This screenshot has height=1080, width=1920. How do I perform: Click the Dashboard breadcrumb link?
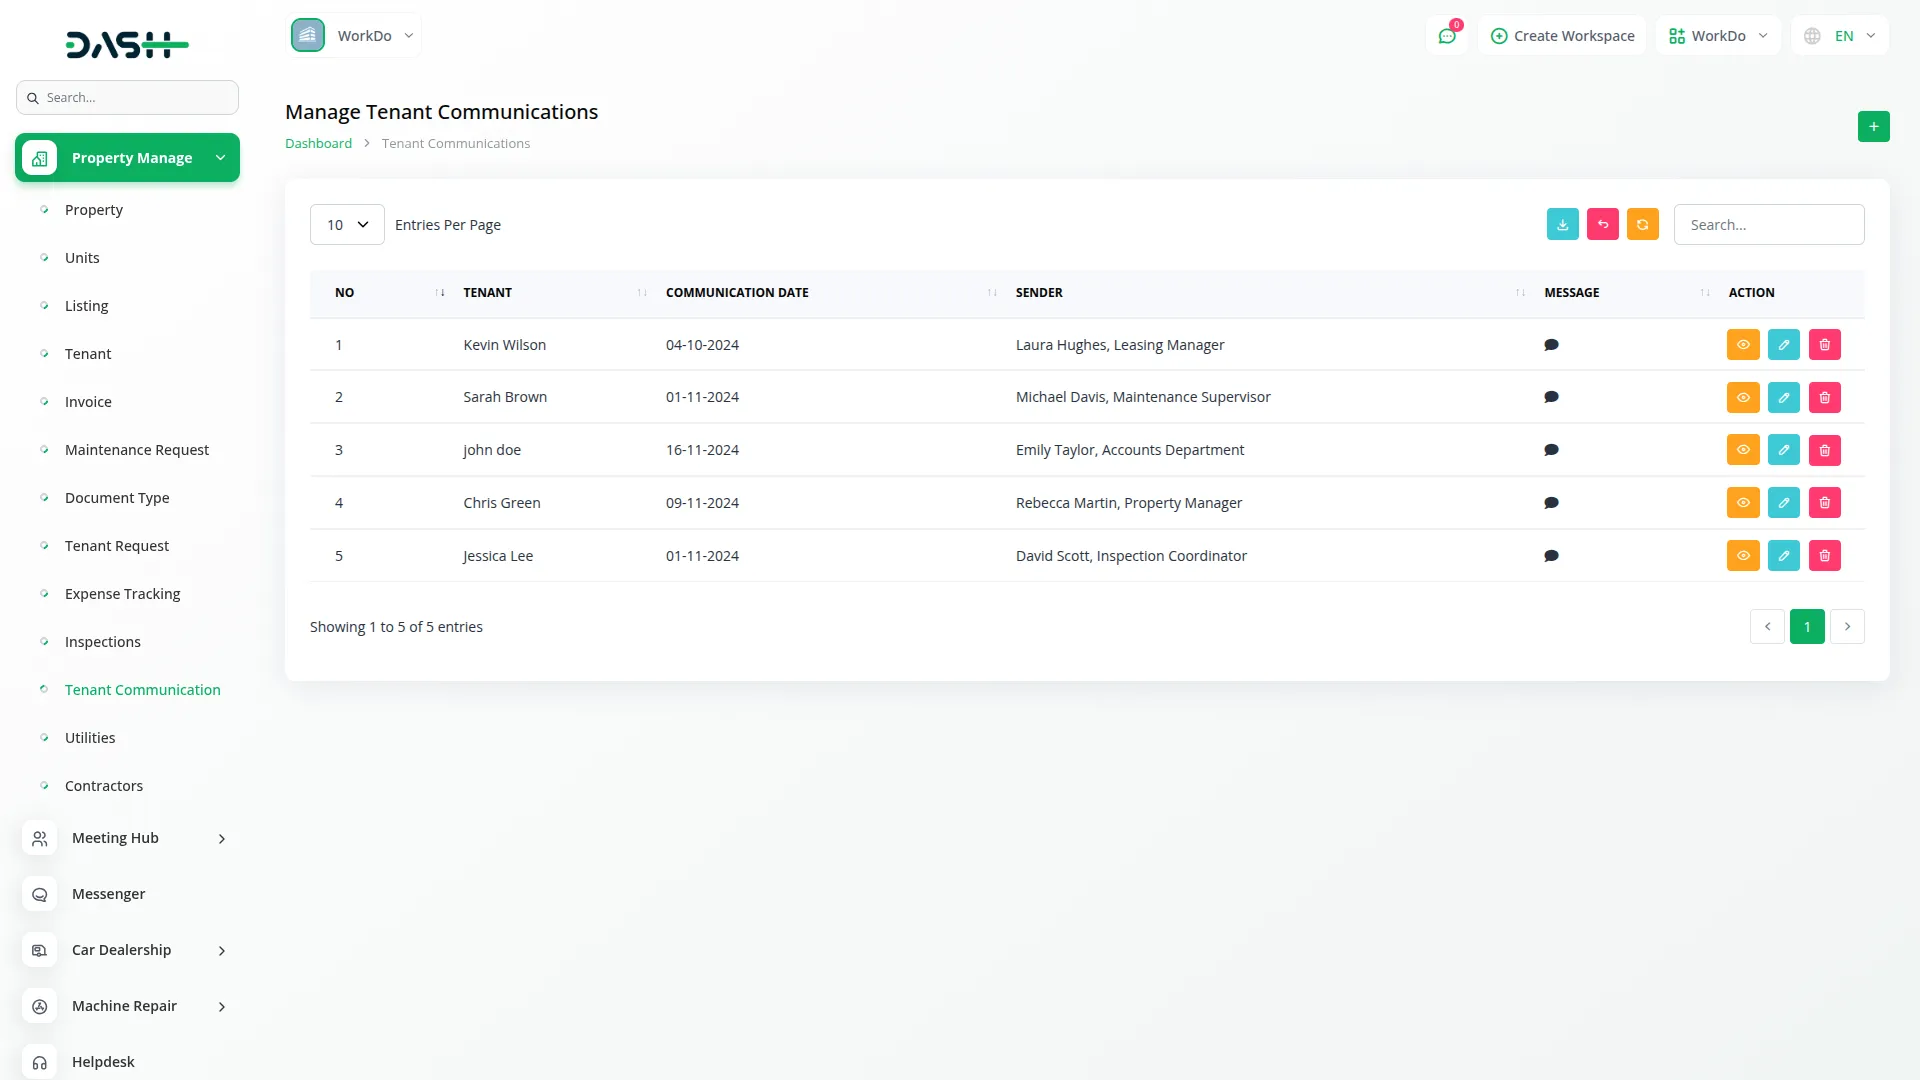click(x=318, y=144)
